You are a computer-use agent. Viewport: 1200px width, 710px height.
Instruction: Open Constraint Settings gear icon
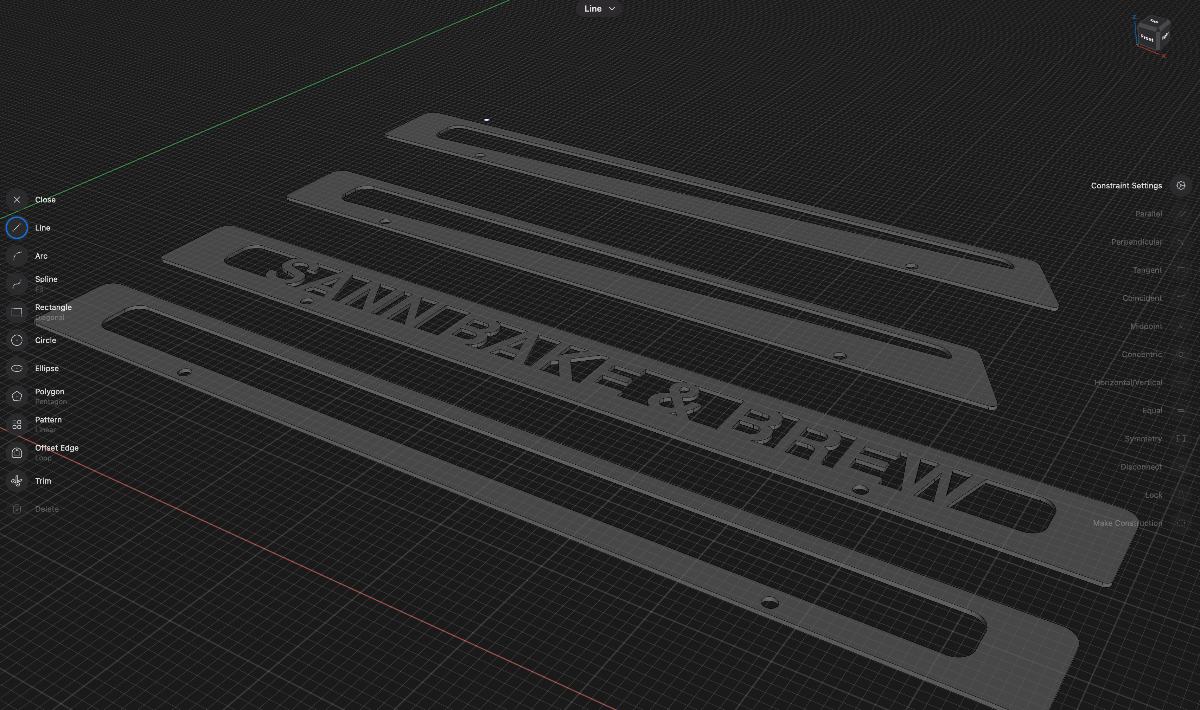[1181, 186]
